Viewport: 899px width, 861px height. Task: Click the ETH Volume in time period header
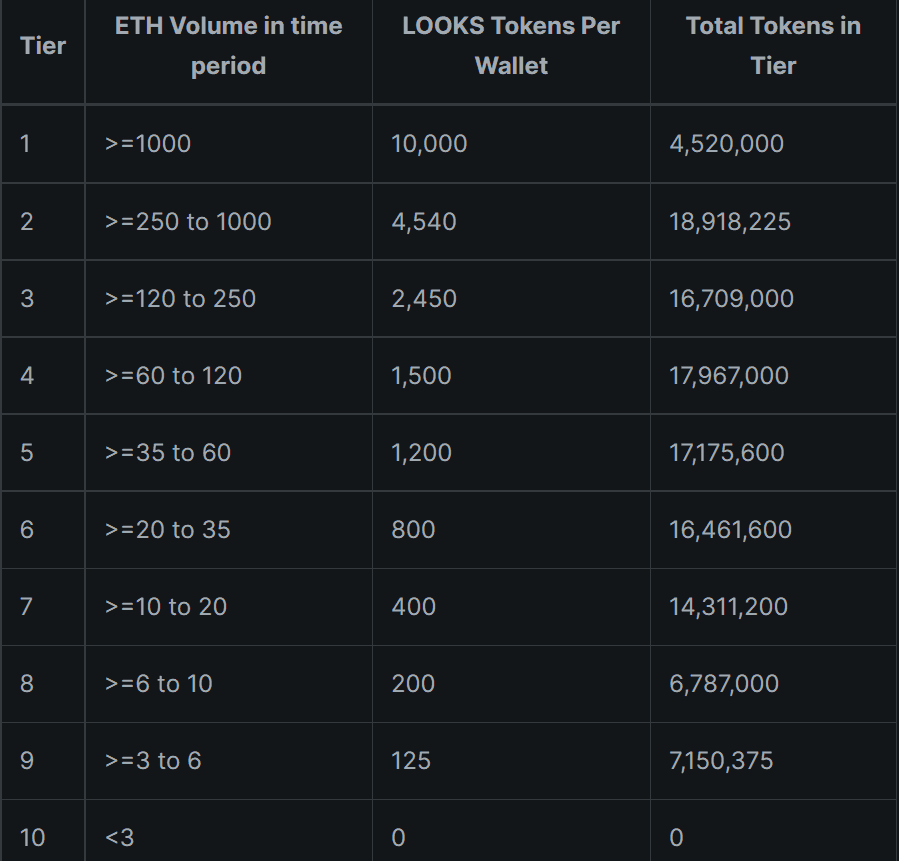[x=229, y=46]
